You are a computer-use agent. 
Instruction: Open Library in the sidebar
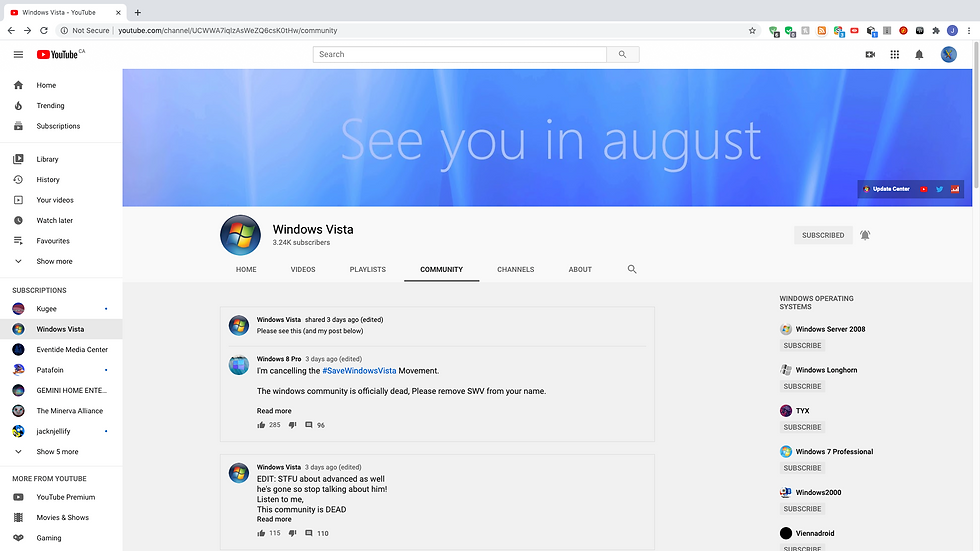pyautogui.click(x=61, y=159)
